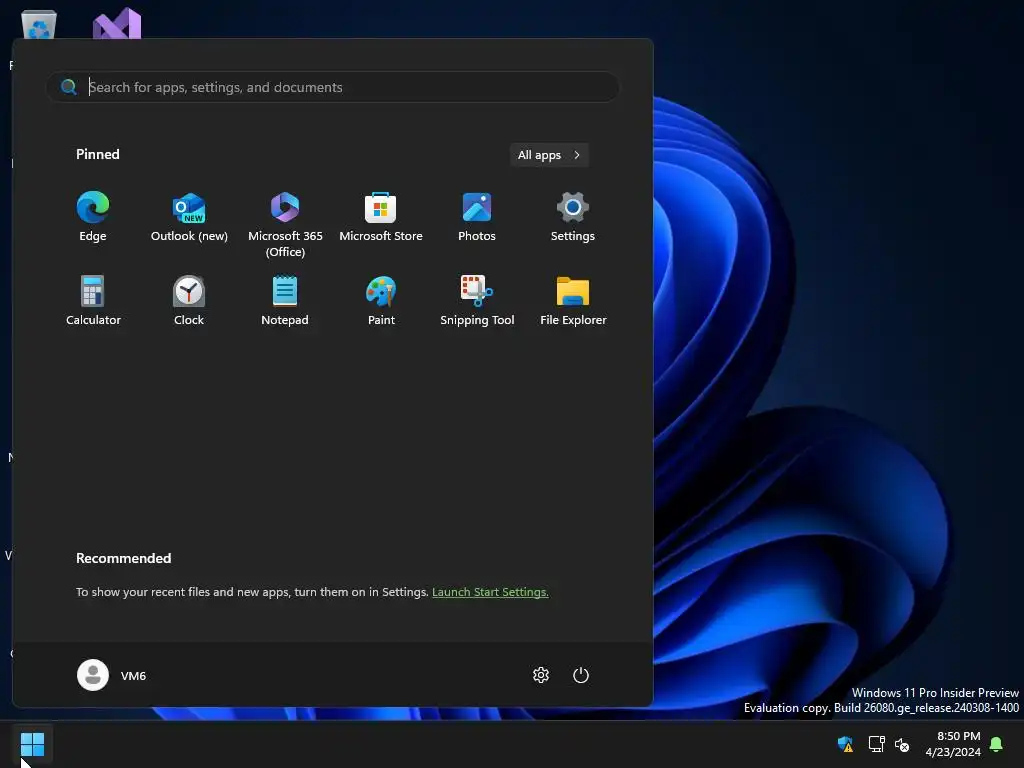Launch Outlook (new) from pinned apps

point(189,217)
